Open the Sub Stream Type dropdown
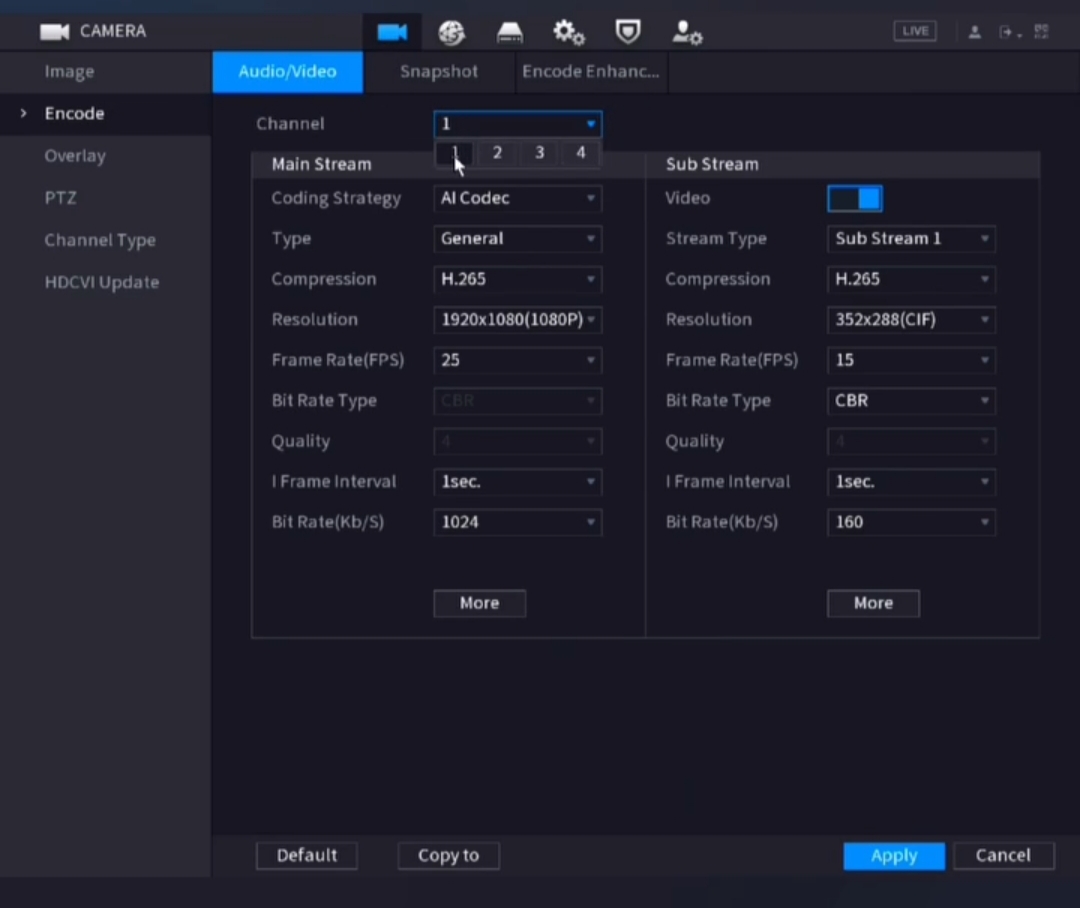Screen dimensions: 1080x908 click(x=911, y=239)
